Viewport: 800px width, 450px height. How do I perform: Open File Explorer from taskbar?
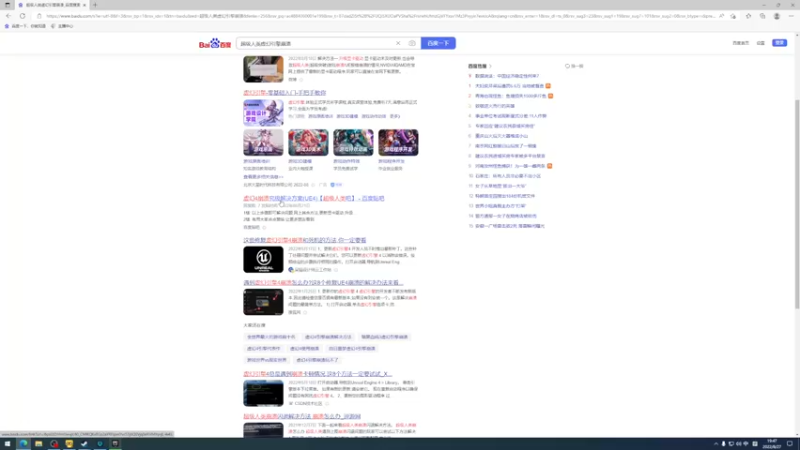click(x=38, y=444)
